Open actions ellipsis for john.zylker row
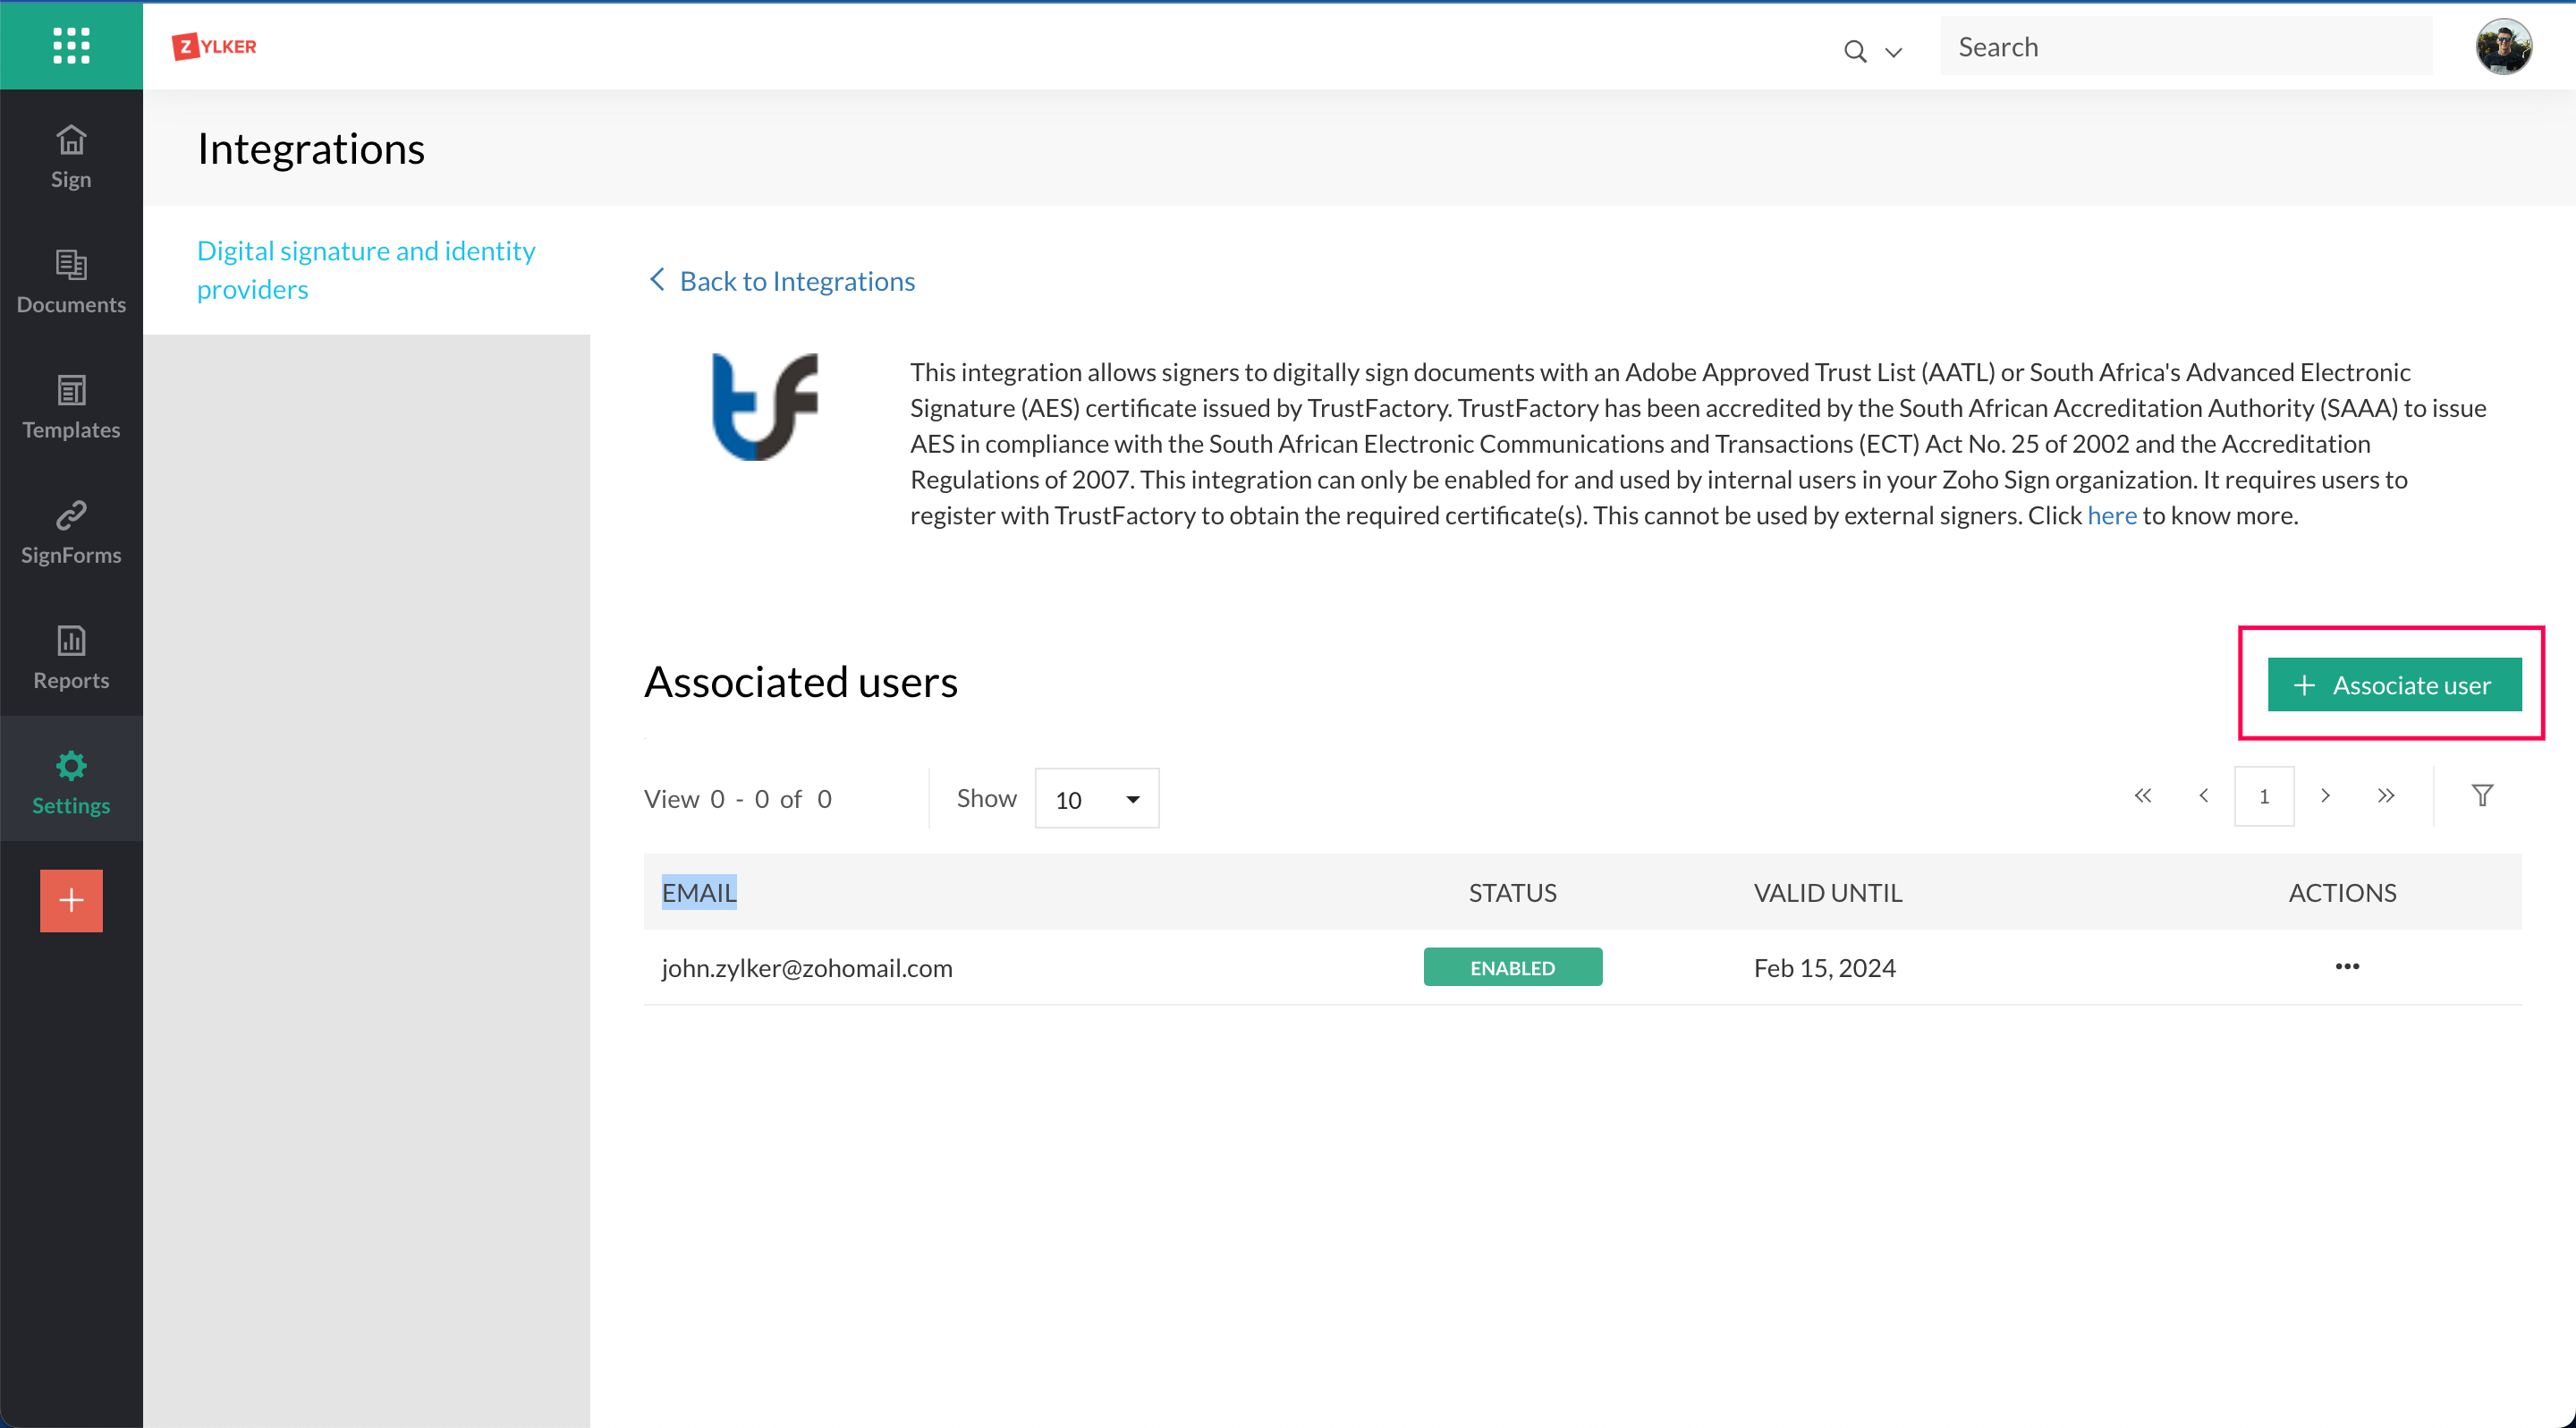 coord(2347,966)
